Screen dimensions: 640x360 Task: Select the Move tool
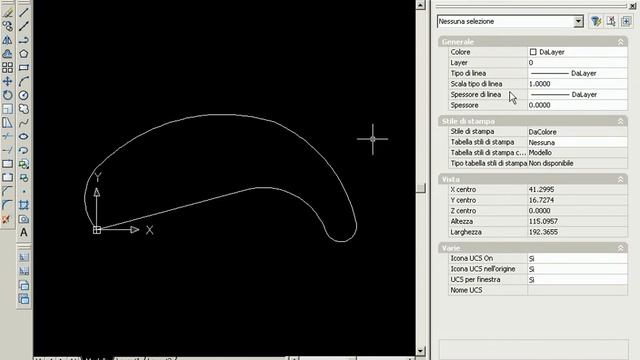7,81
